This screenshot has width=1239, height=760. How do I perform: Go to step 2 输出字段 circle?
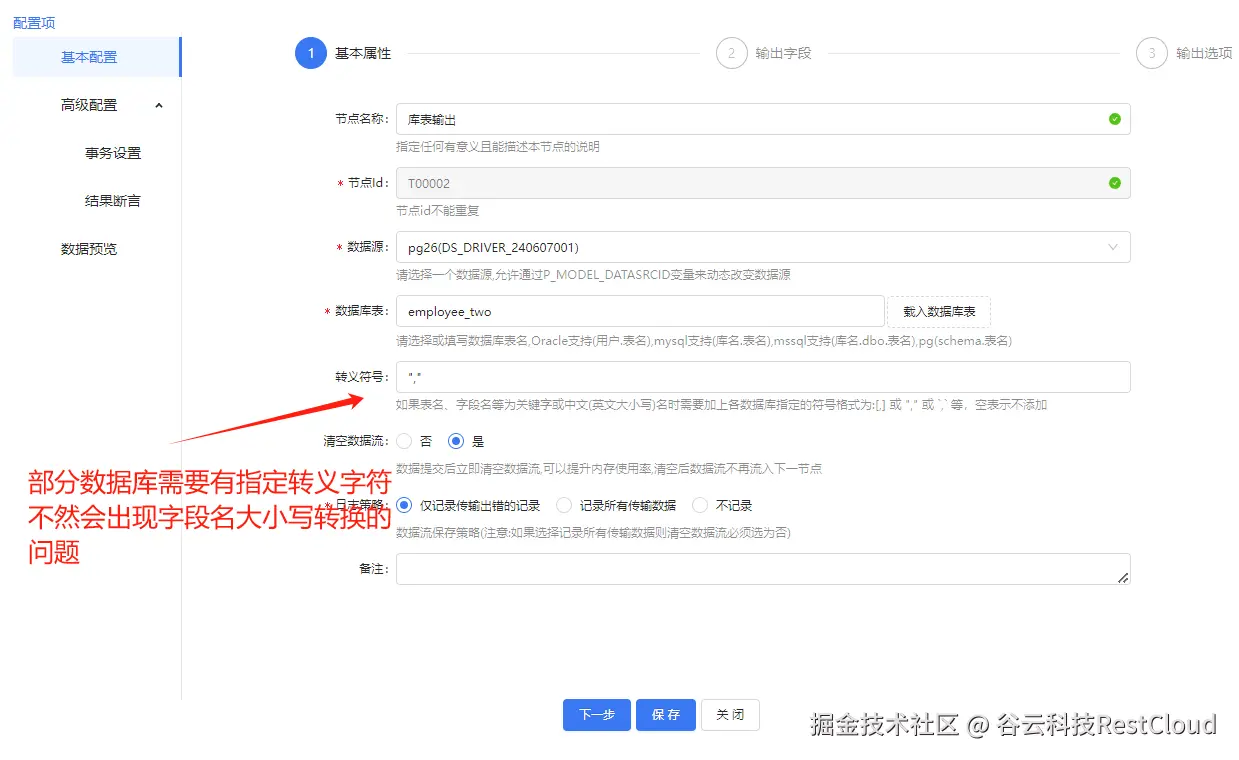(732, 53)
